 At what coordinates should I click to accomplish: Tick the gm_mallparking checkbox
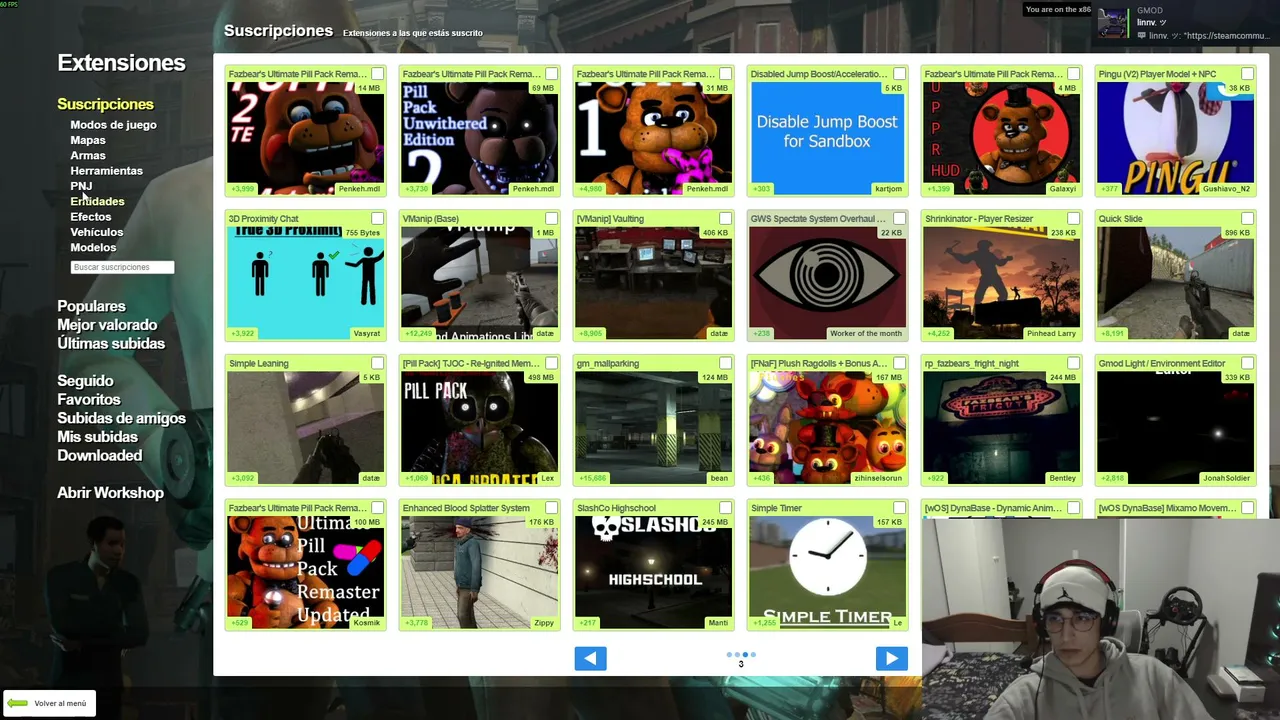726,364
